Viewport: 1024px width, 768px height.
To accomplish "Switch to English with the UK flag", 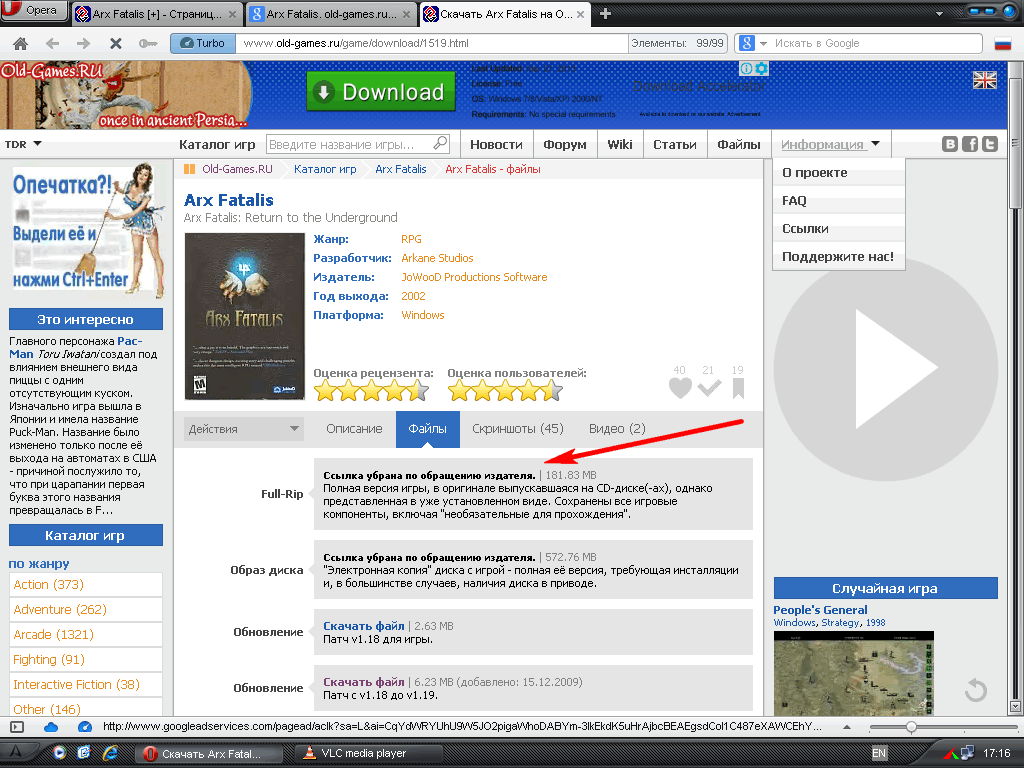I will 984,80.
